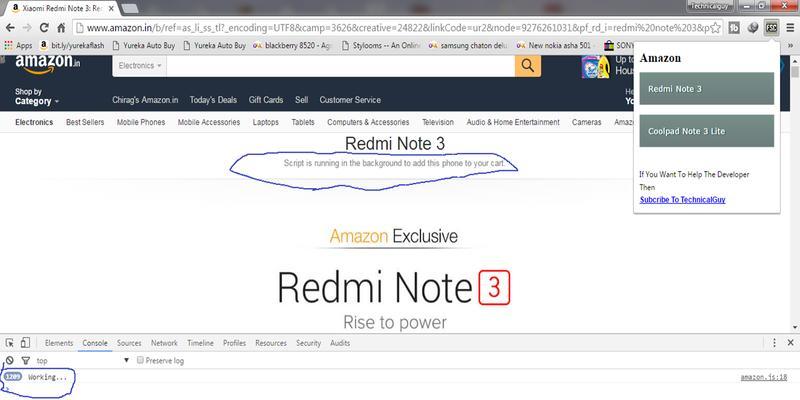The height and width of the screenshot is (400, 800).
Task: Open the Timeline tab
Action: tap(201, 343)
